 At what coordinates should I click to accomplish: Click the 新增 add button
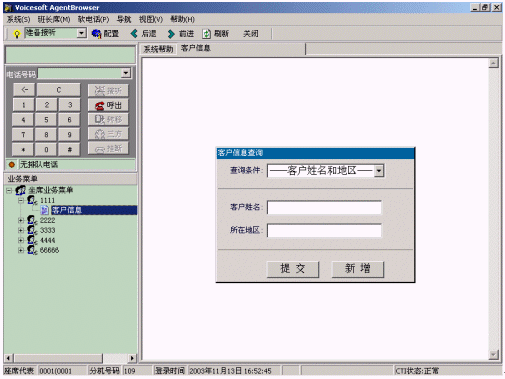[358, 269]
